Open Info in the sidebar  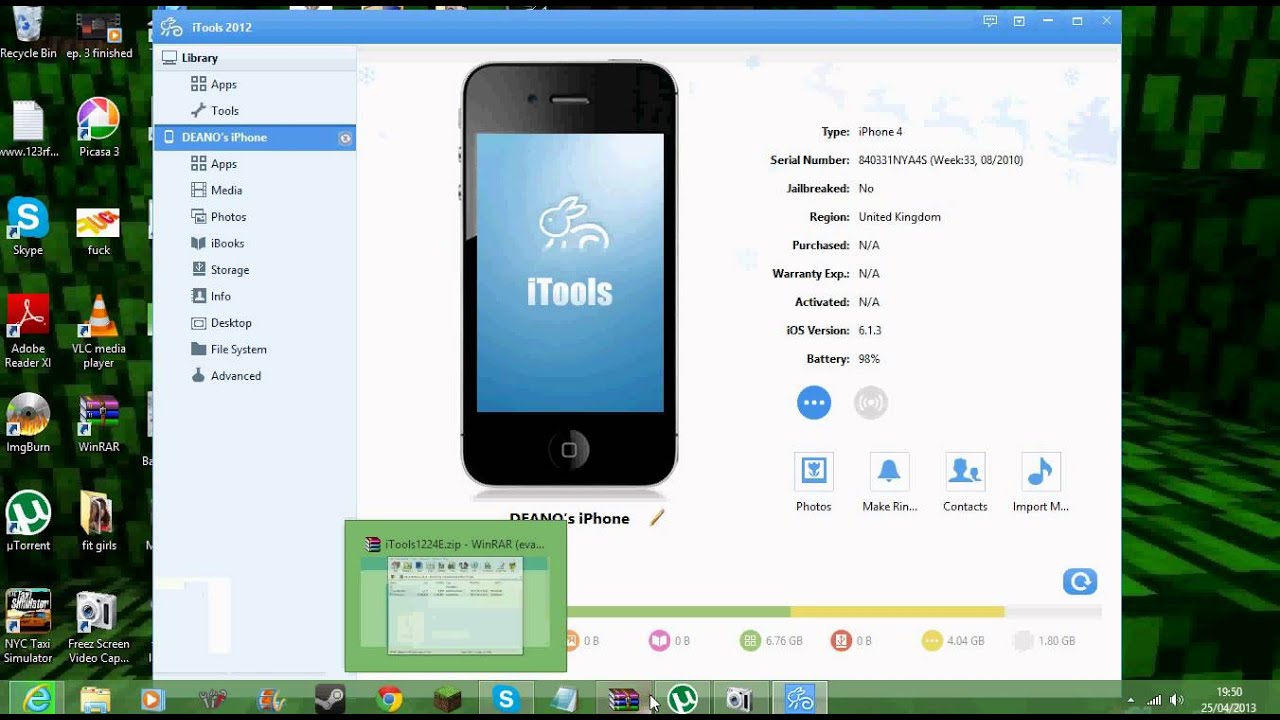pyautogui.click(x=220, y=296)
